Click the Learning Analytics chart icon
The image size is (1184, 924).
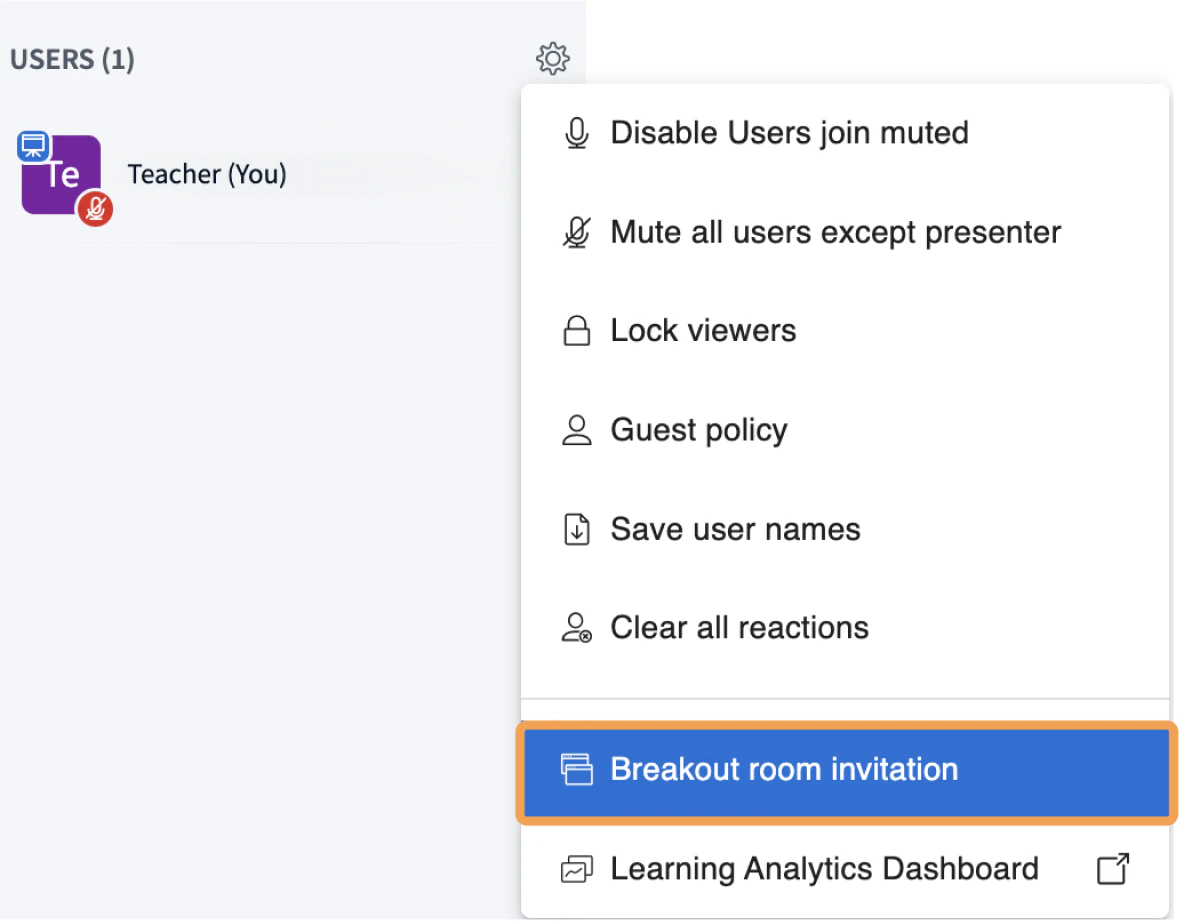pyautogui.click(x=576, y=870)
